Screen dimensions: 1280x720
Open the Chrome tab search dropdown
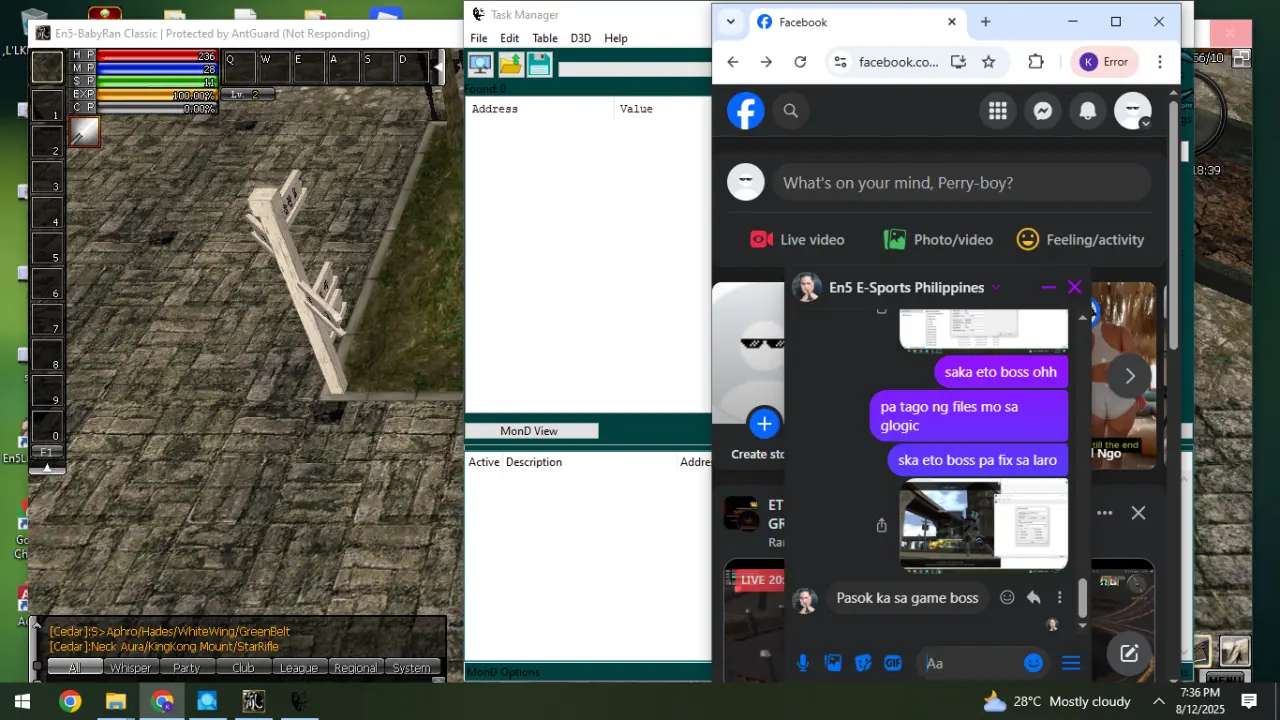coord(731,21)
